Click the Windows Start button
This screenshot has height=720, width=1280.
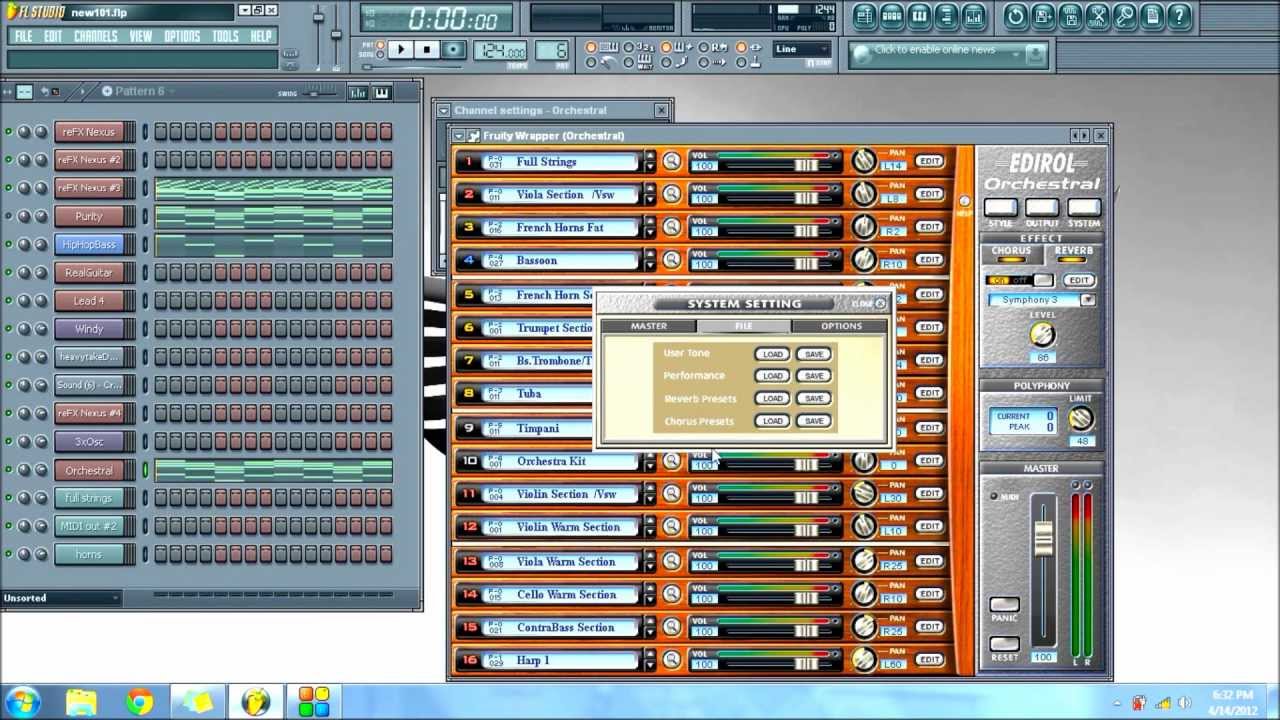tap(22, 701)
